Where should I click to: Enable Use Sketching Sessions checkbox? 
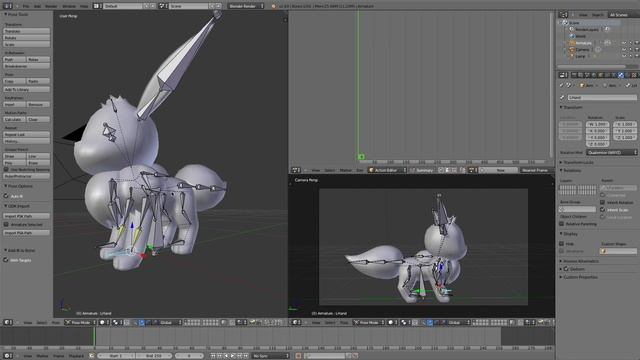6,169
